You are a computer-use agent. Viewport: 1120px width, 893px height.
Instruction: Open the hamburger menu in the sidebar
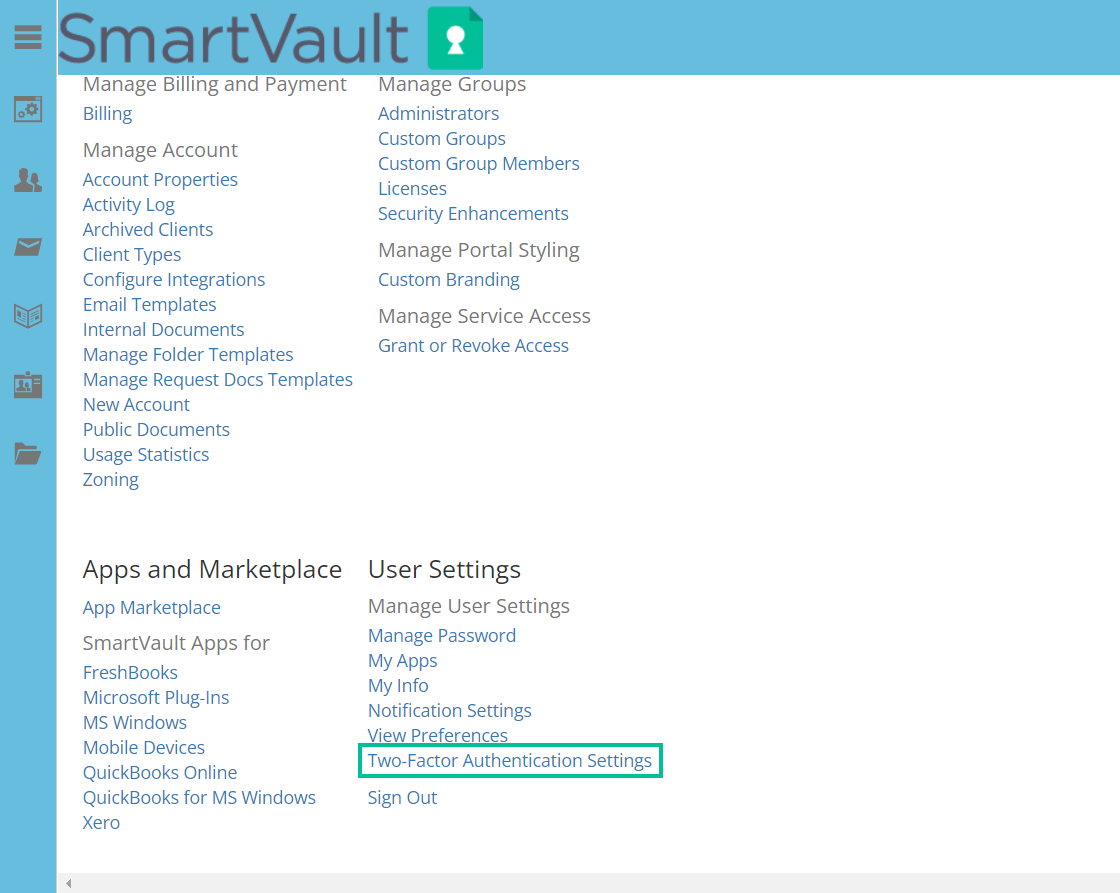click(27, 37)
